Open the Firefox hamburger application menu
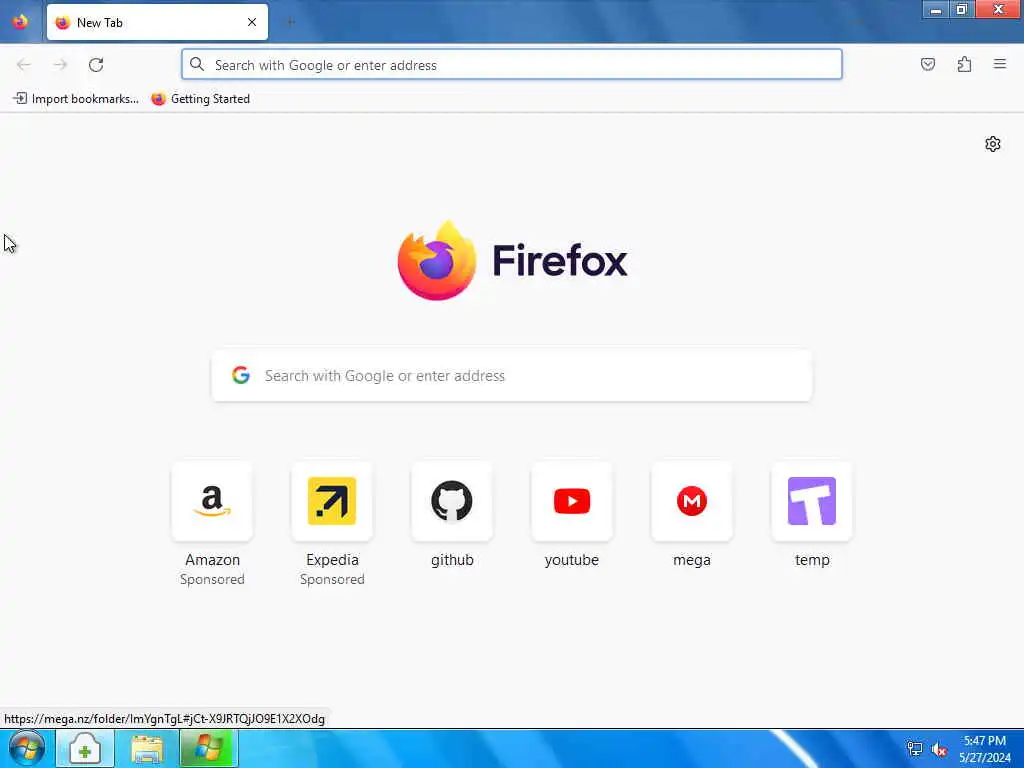 [1000, 64]
